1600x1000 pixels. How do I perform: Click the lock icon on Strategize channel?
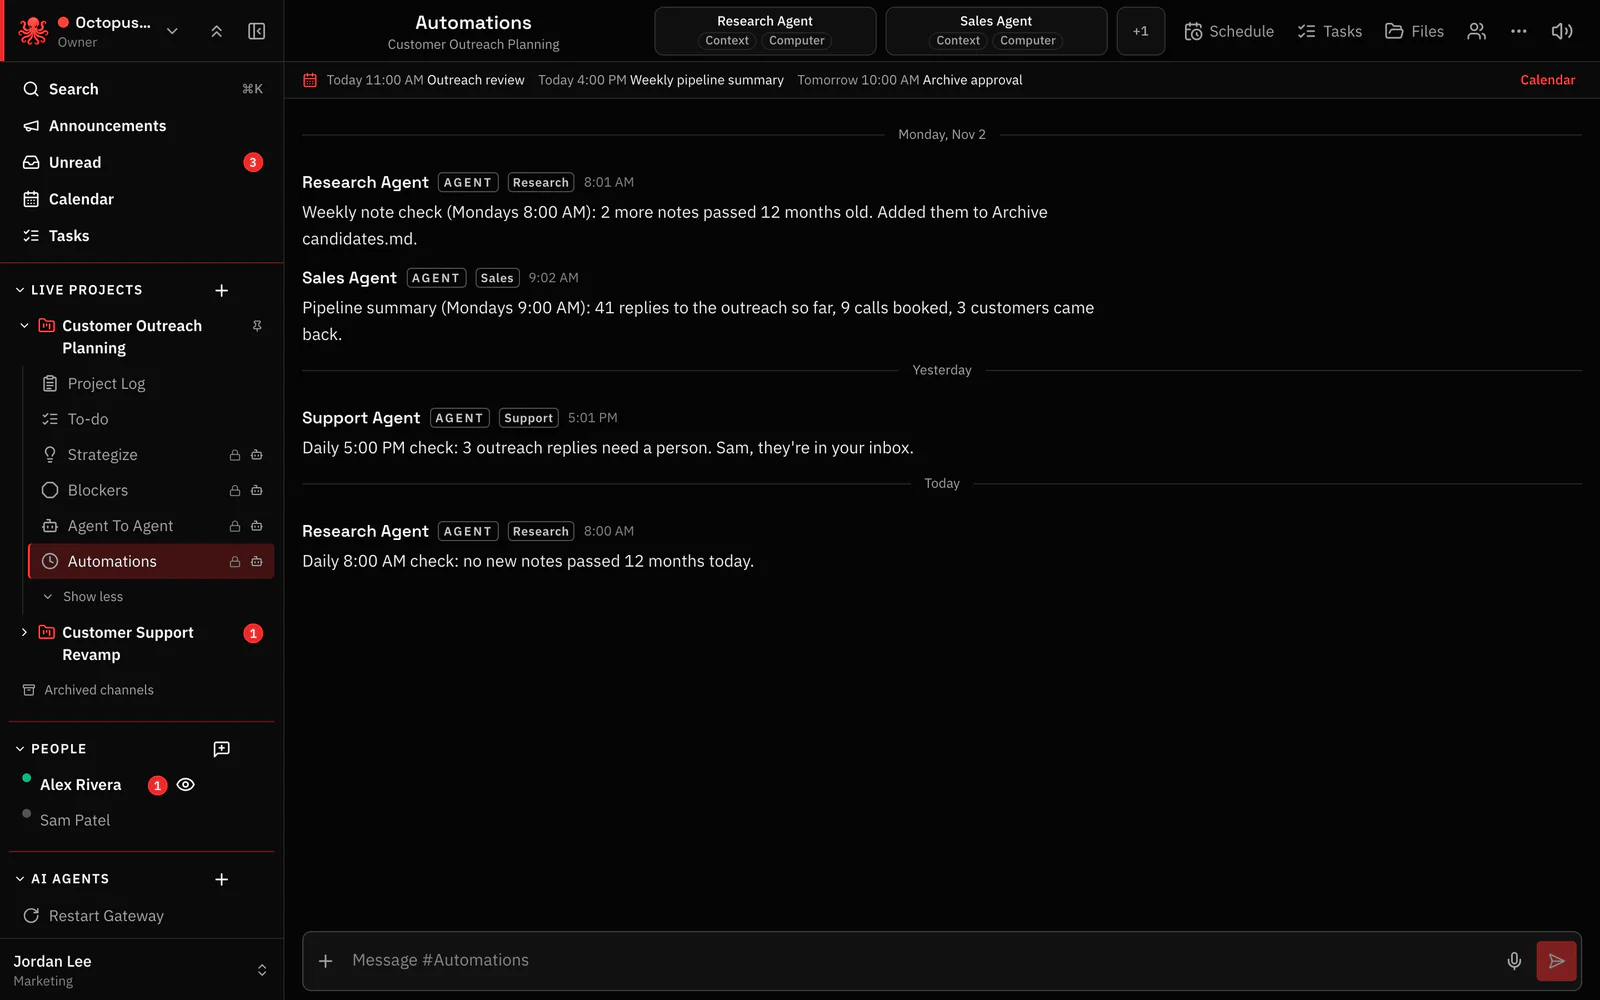coord(235,455)
